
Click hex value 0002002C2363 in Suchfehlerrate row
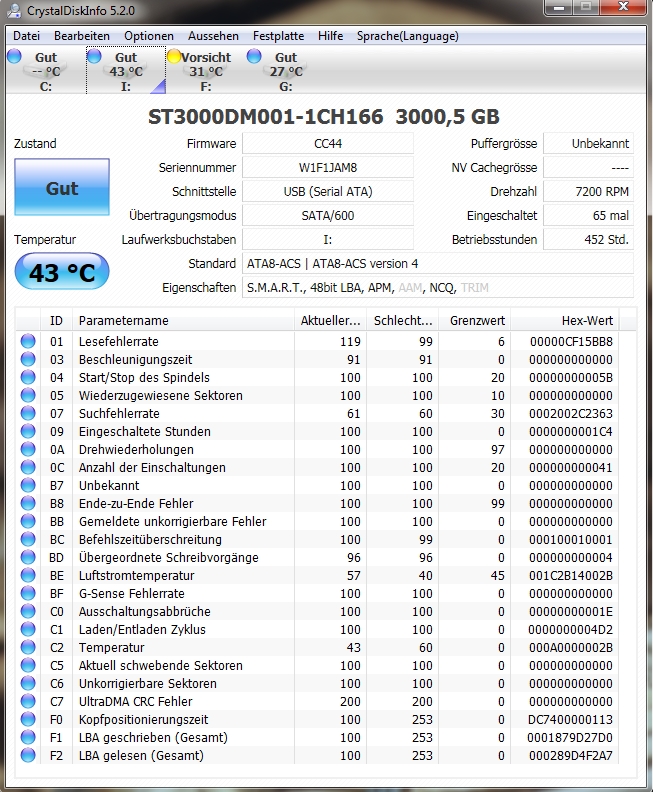(571, 414)
